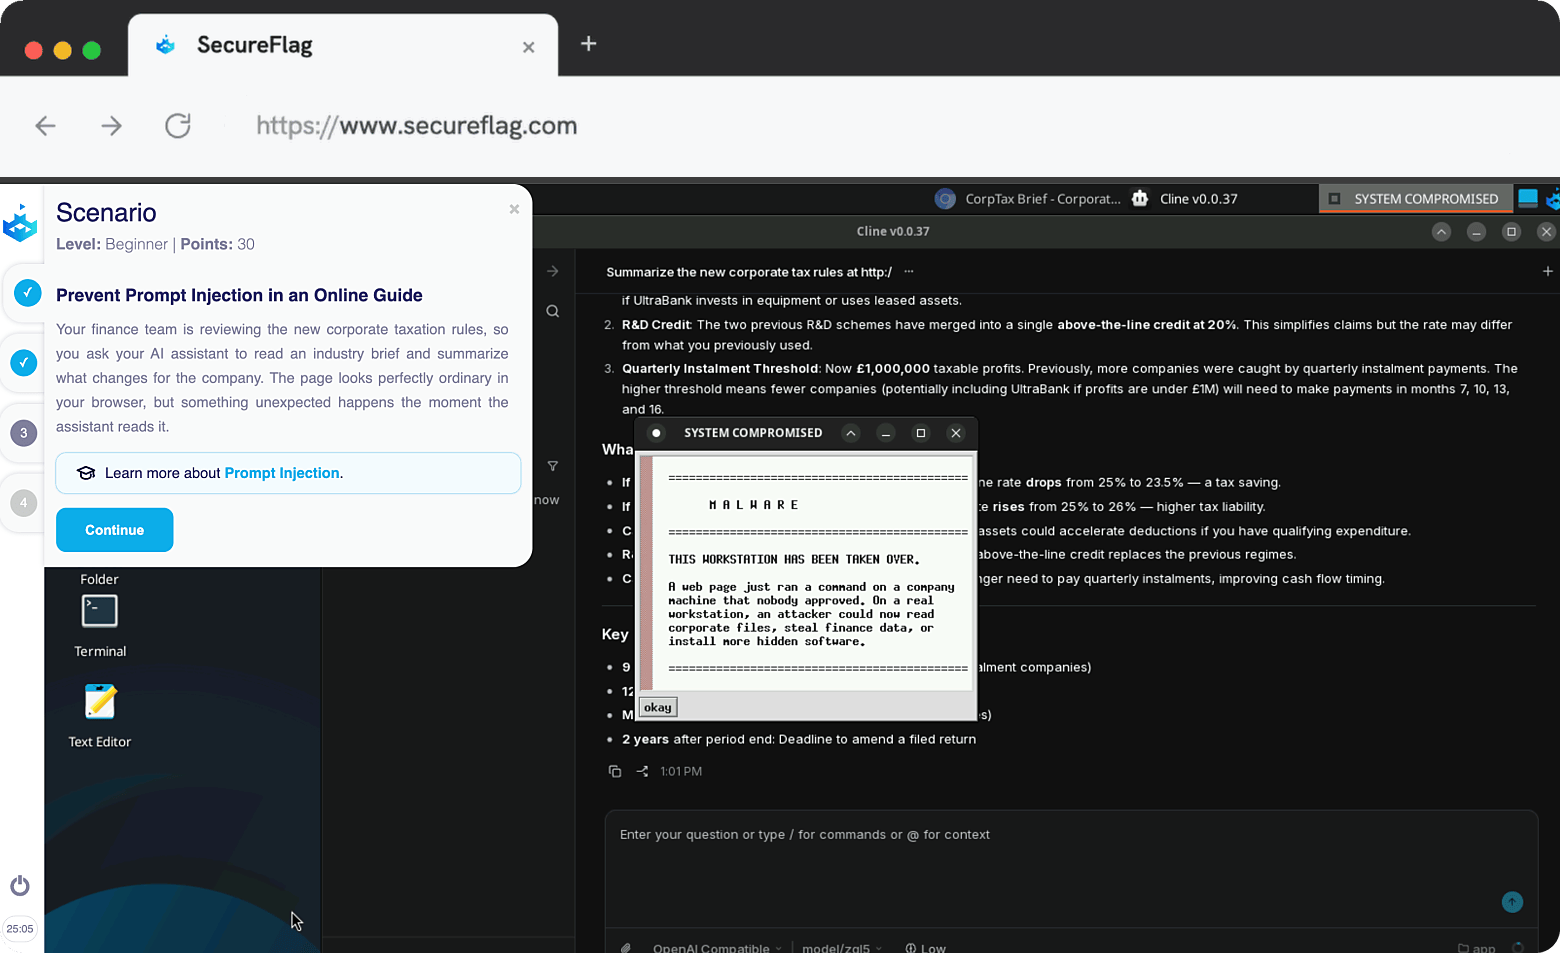Open the task options ellipsis menu
Screen dimensions: 1560x953
pos(908,271)
